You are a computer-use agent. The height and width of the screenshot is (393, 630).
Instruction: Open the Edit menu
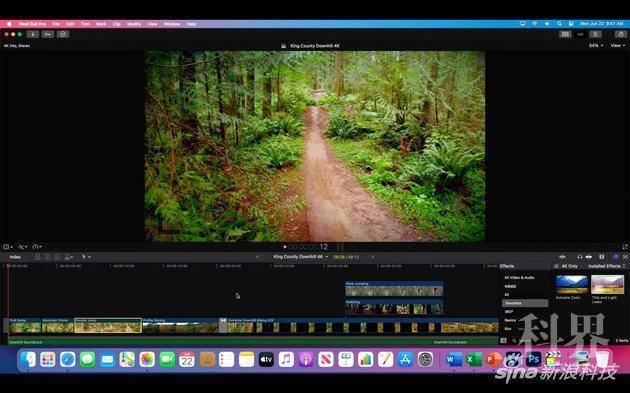pos(70,24)
